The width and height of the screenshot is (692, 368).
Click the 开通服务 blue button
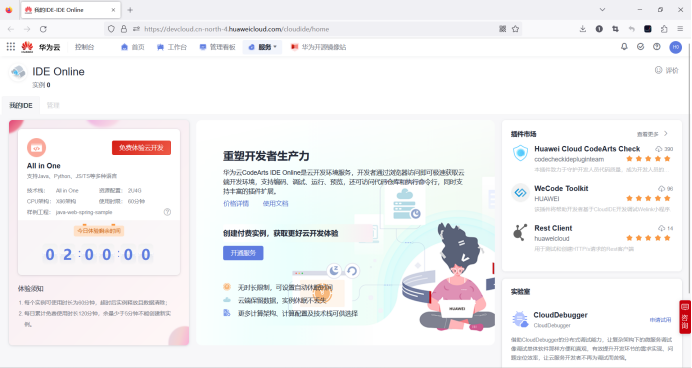click(243, 253)
